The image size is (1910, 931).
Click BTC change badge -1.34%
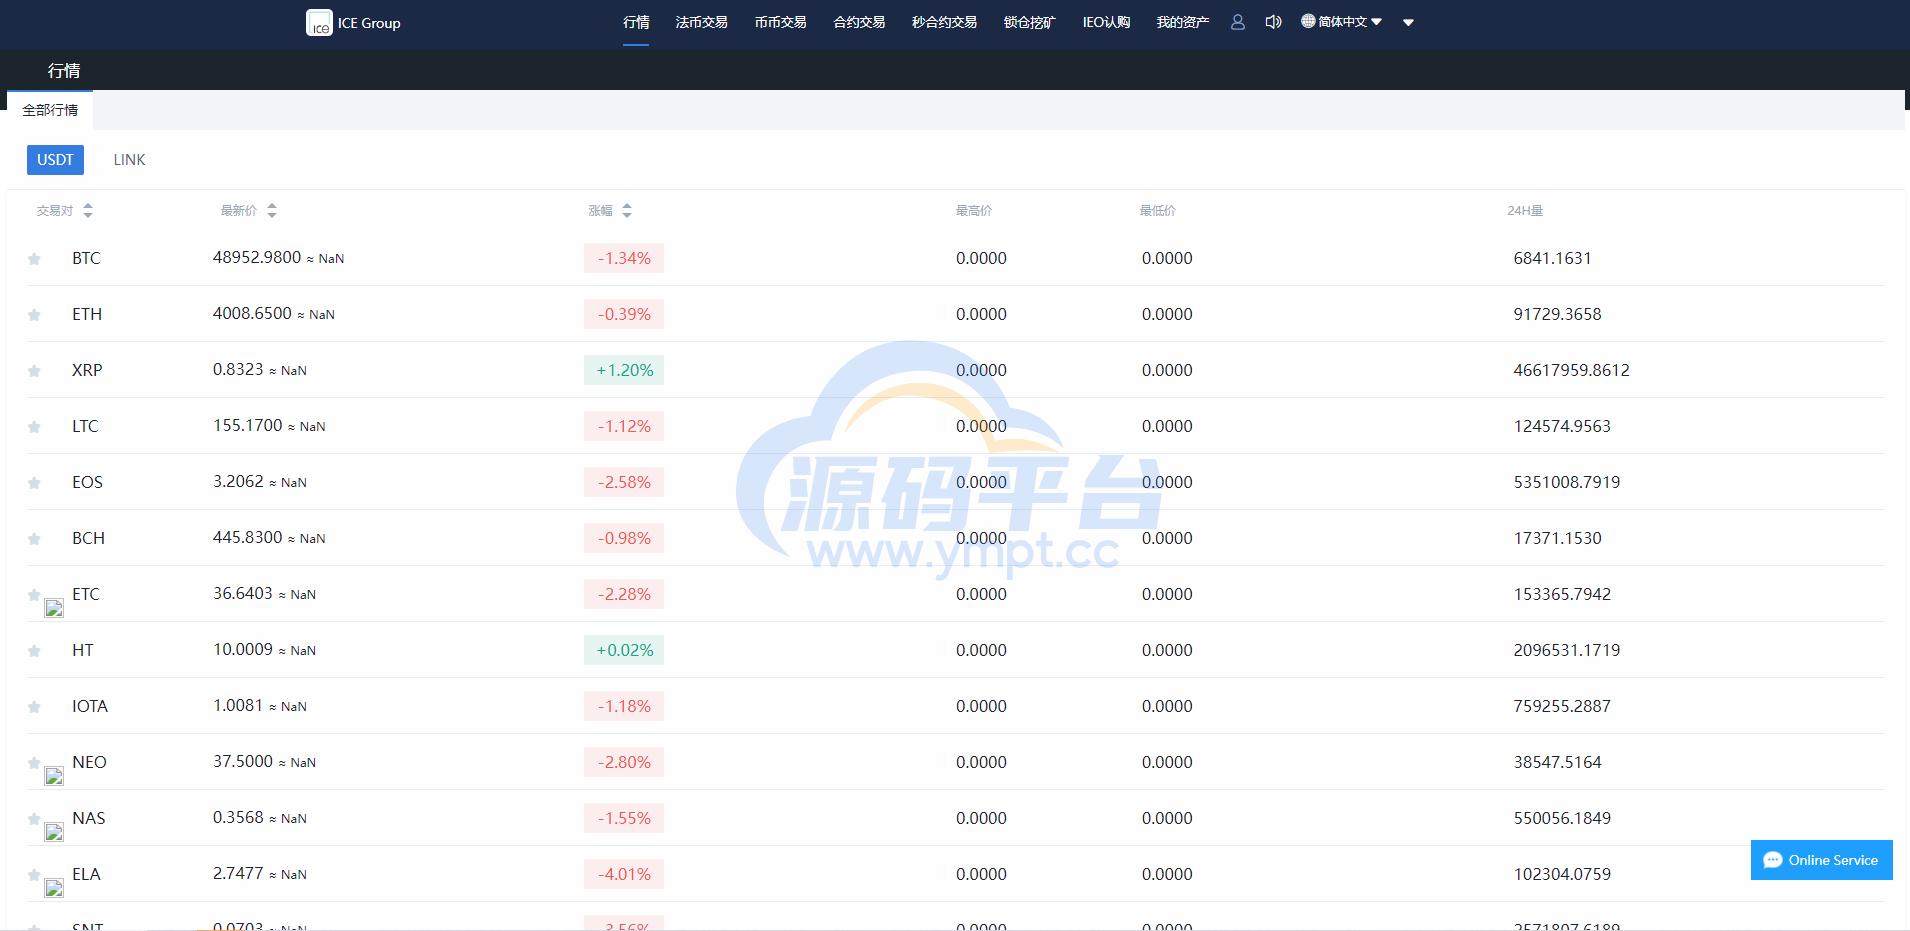point(624,258)
